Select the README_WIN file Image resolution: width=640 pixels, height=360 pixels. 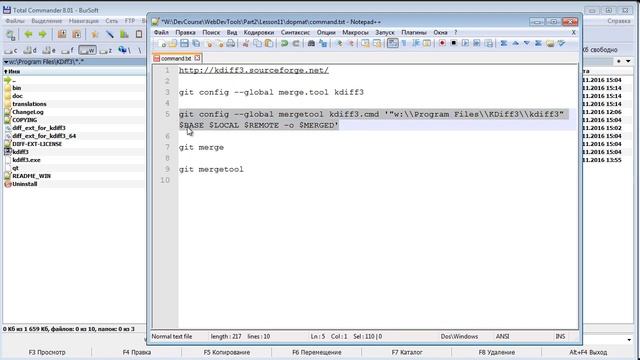point(31,176)
